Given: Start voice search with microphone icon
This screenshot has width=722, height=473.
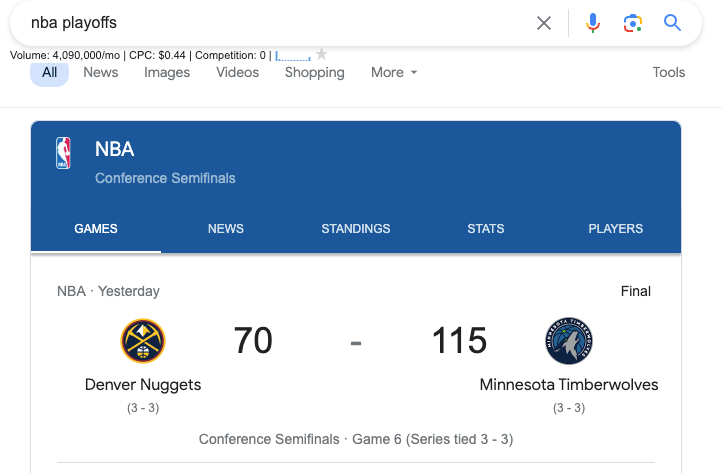Looking at the screenshot, I should (593, 23).
